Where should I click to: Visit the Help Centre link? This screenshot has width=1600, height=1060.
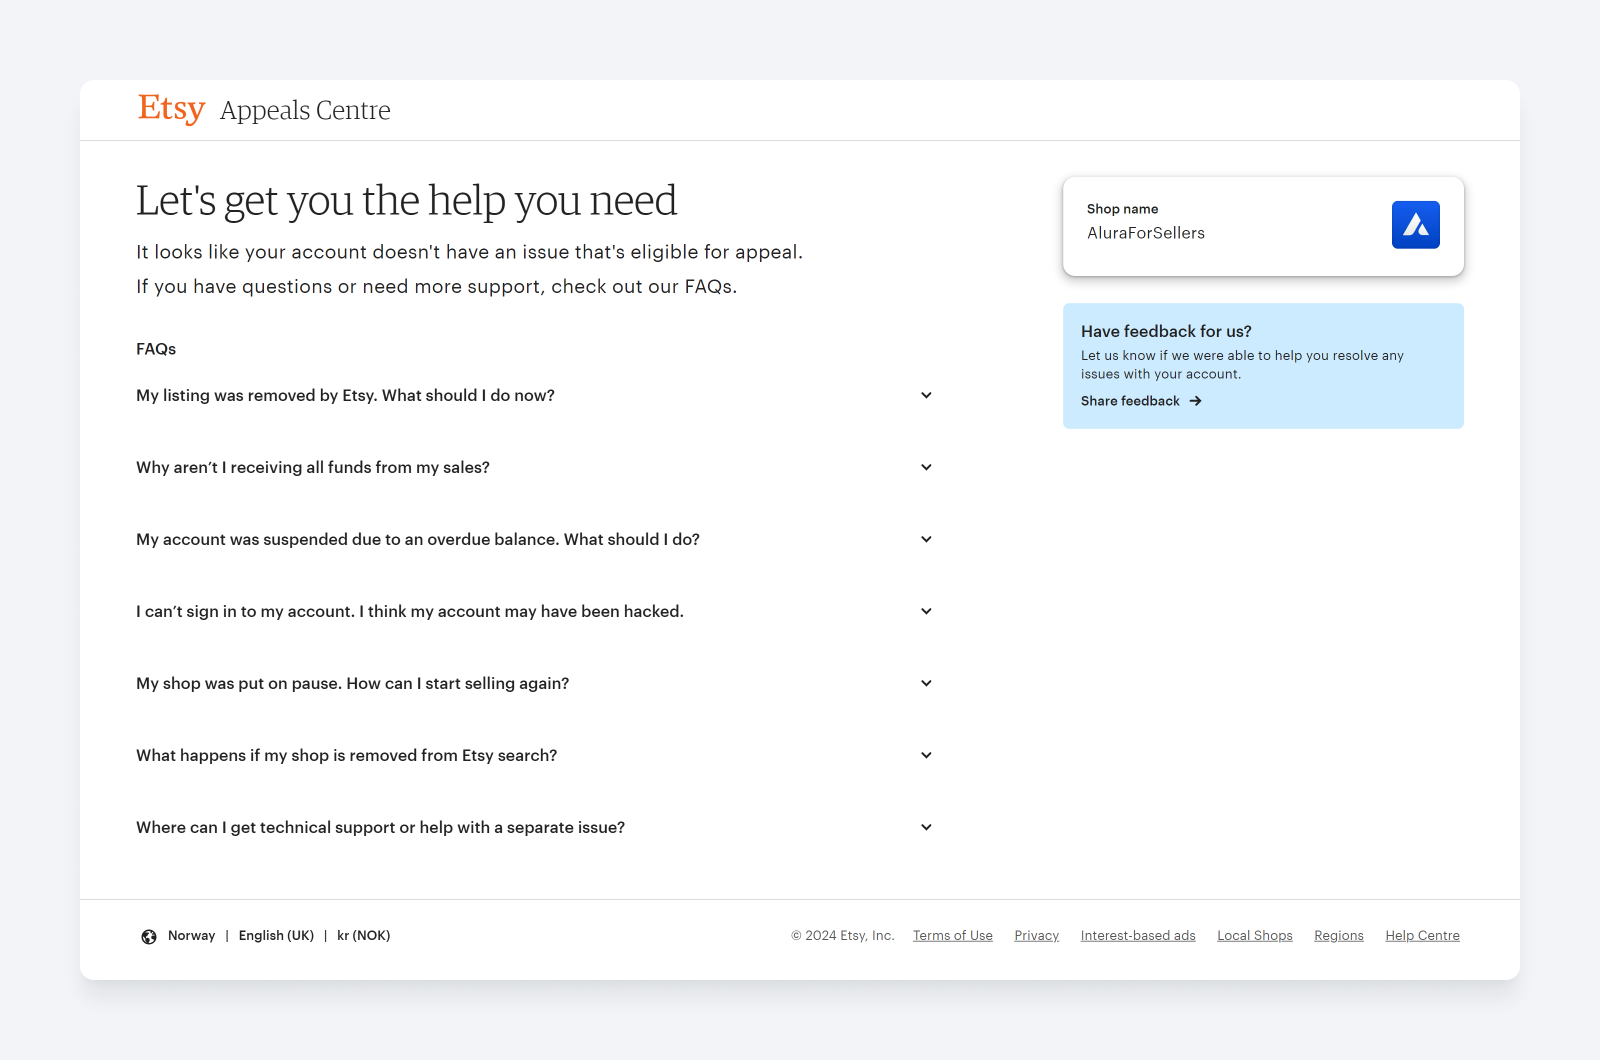[x=1422, y=935]
